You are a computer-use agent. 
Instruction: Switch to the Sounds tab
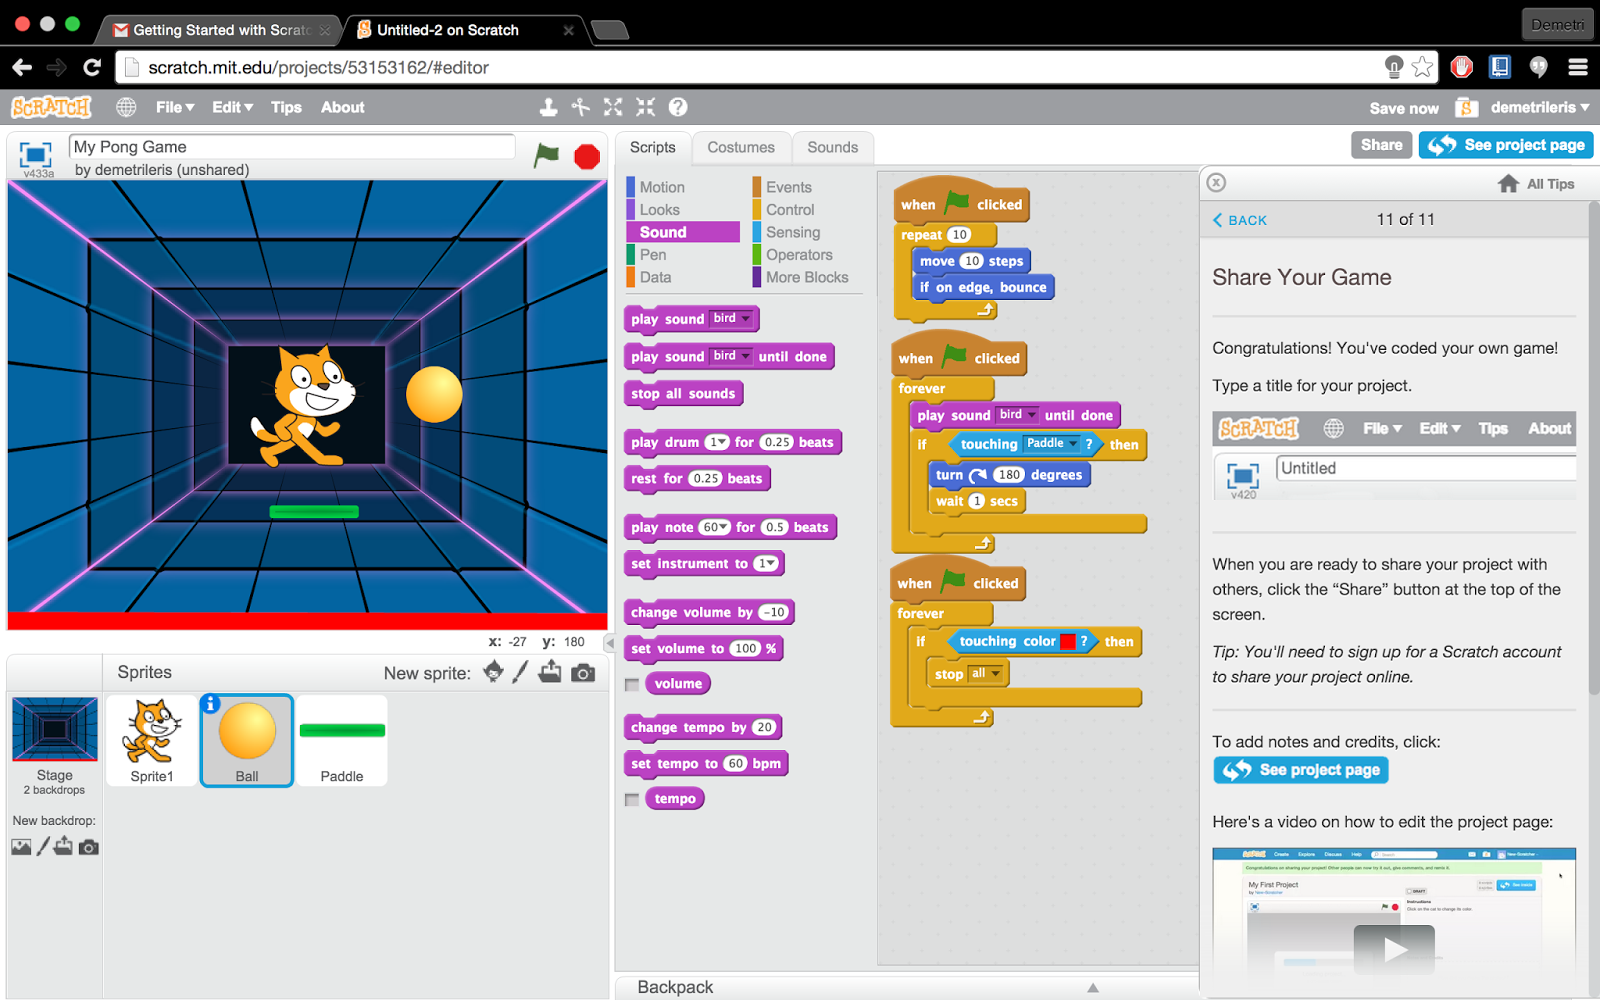point(833,147)
